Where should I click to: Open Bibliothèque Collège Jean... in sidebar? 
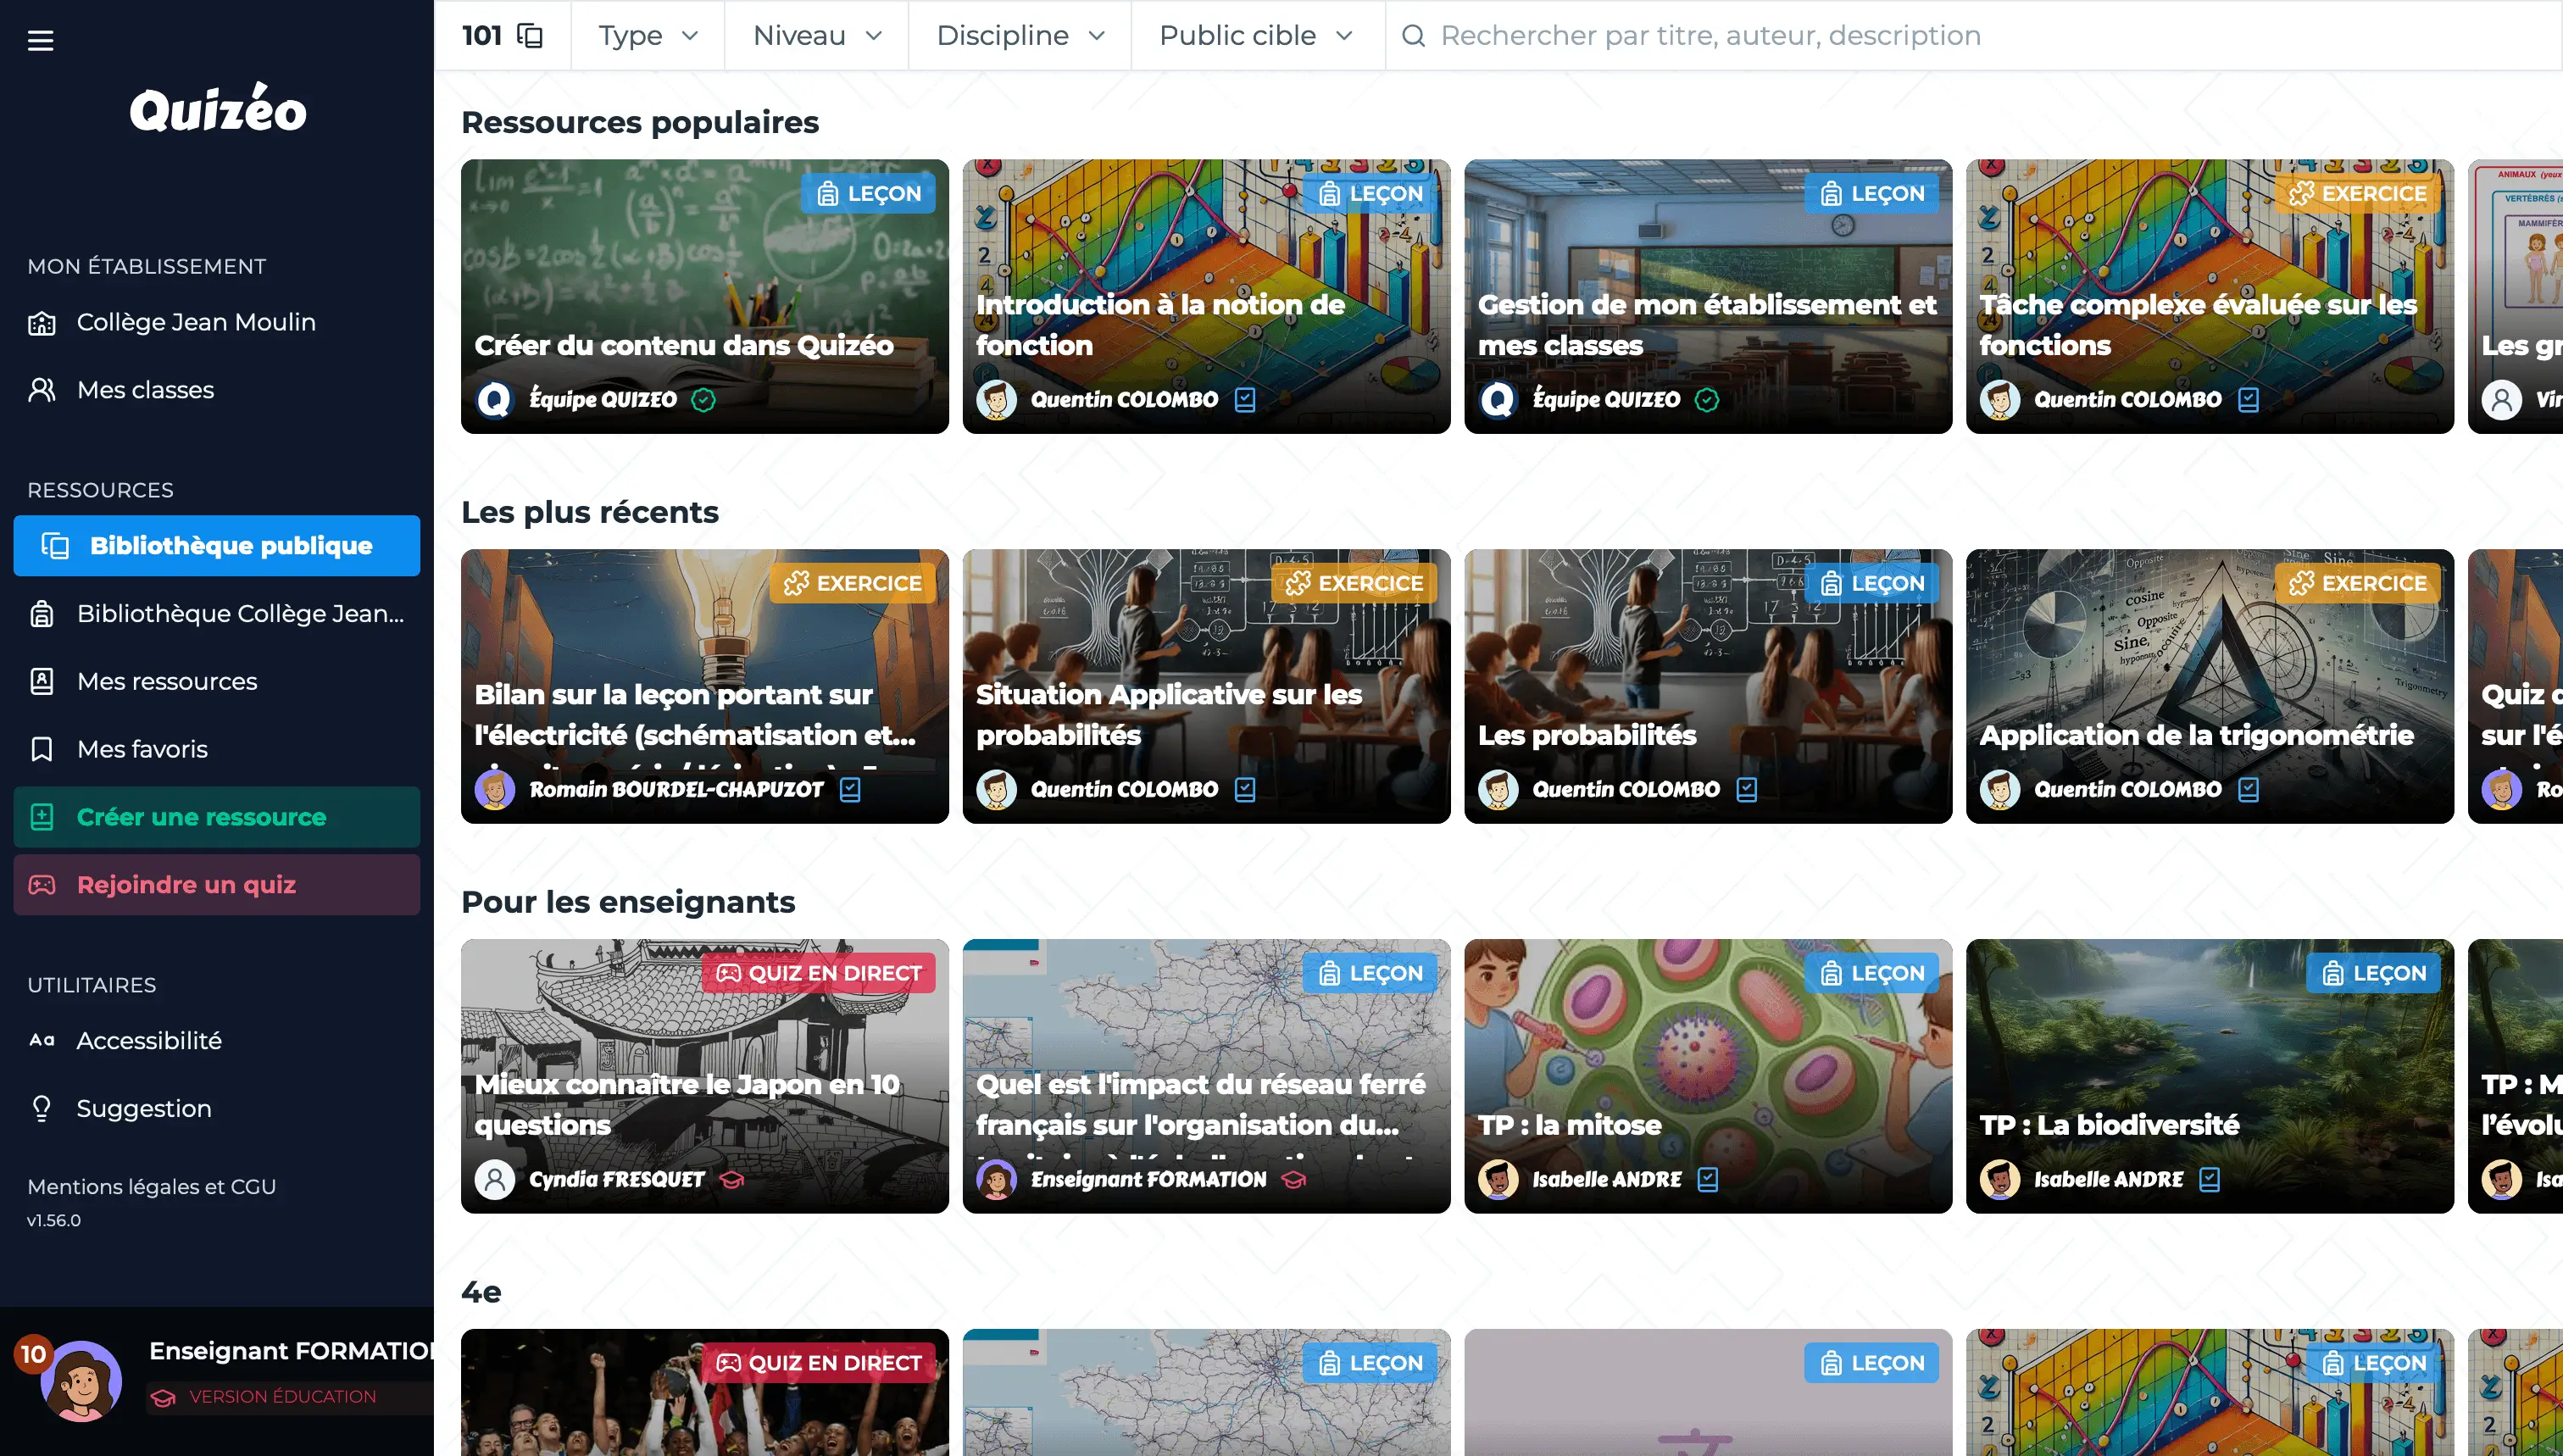point(217,613)
